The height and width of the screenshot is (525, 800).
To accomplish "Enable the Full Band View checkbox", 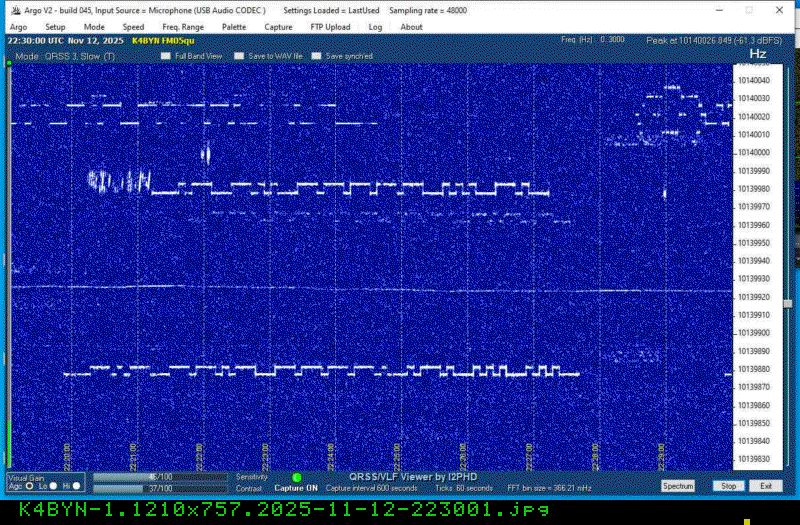I will coord(167,57).
